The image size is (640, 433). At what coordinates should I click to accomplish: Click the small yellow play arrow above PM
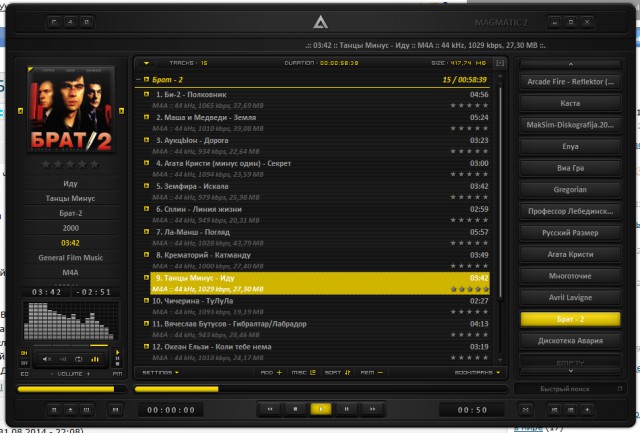pos(118,353)
